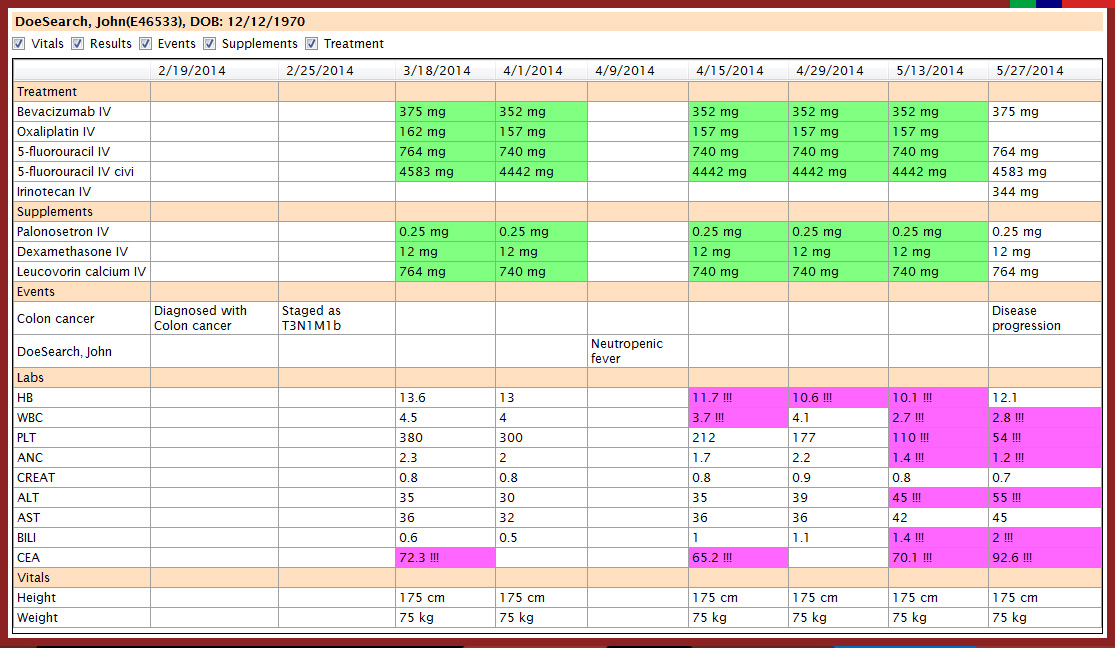Click the flagged CEA value 92.6 !!!

click(x=1045, y=558)
